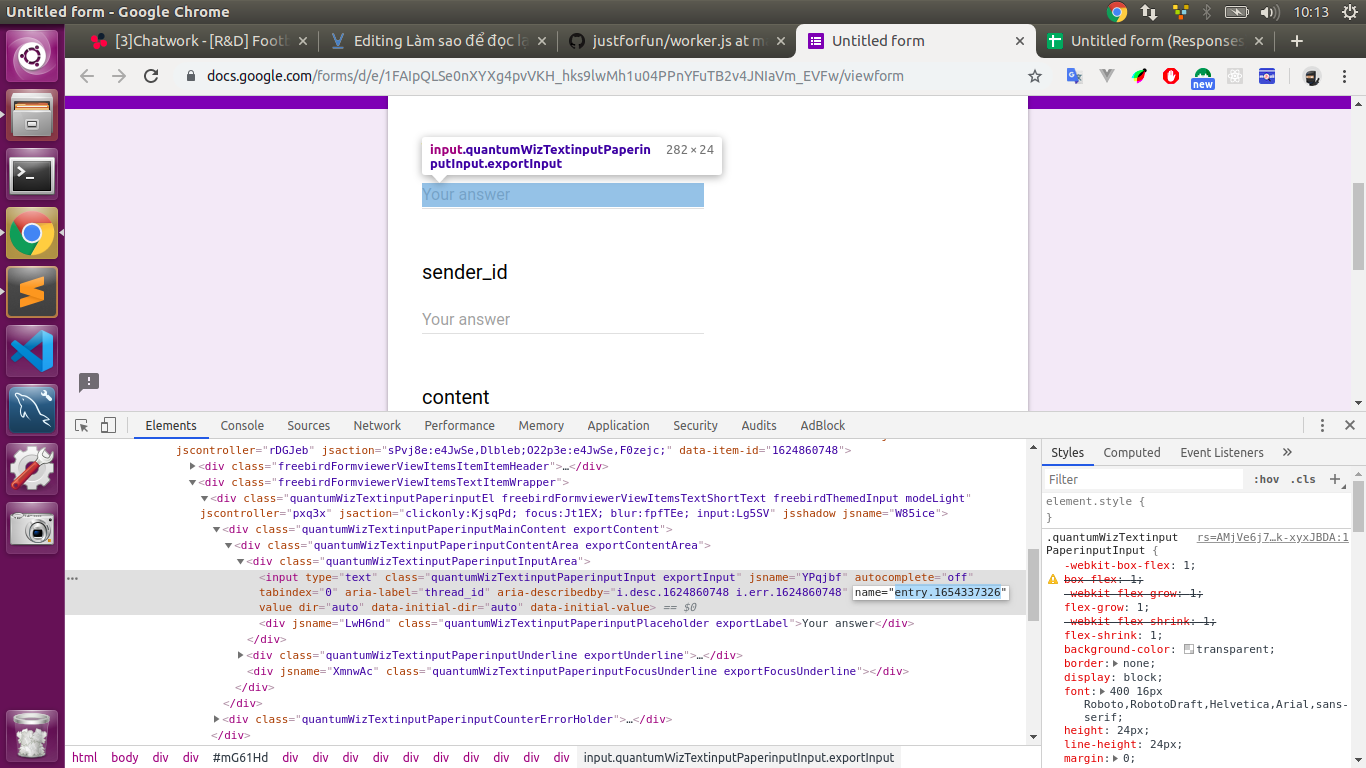Viewport: 1366px width, 768px height.
Task: Open the stylesheet source link rs=AMjVe6j7
Action: (1273, 537)
